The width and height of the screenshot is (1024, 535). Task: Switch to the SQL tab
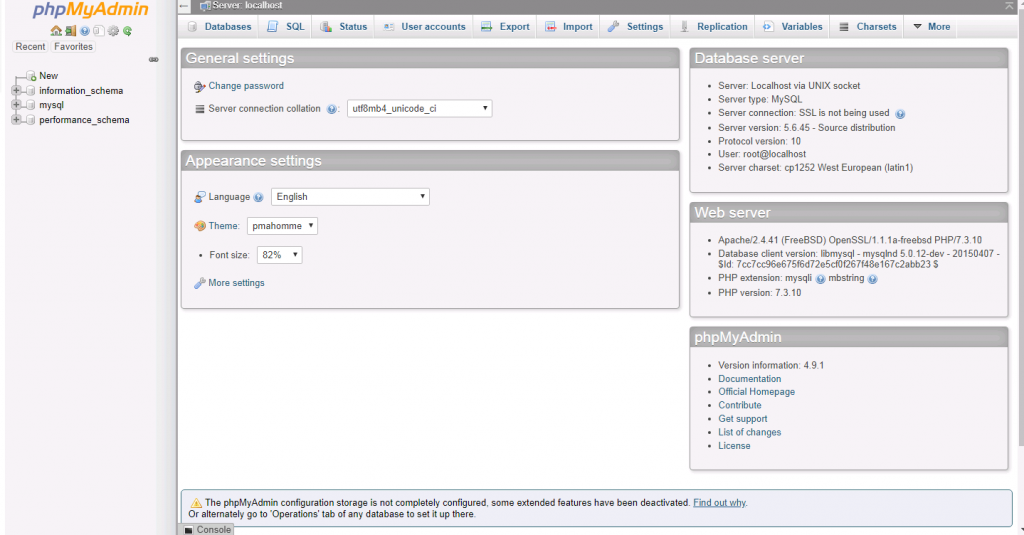point(286,27)
